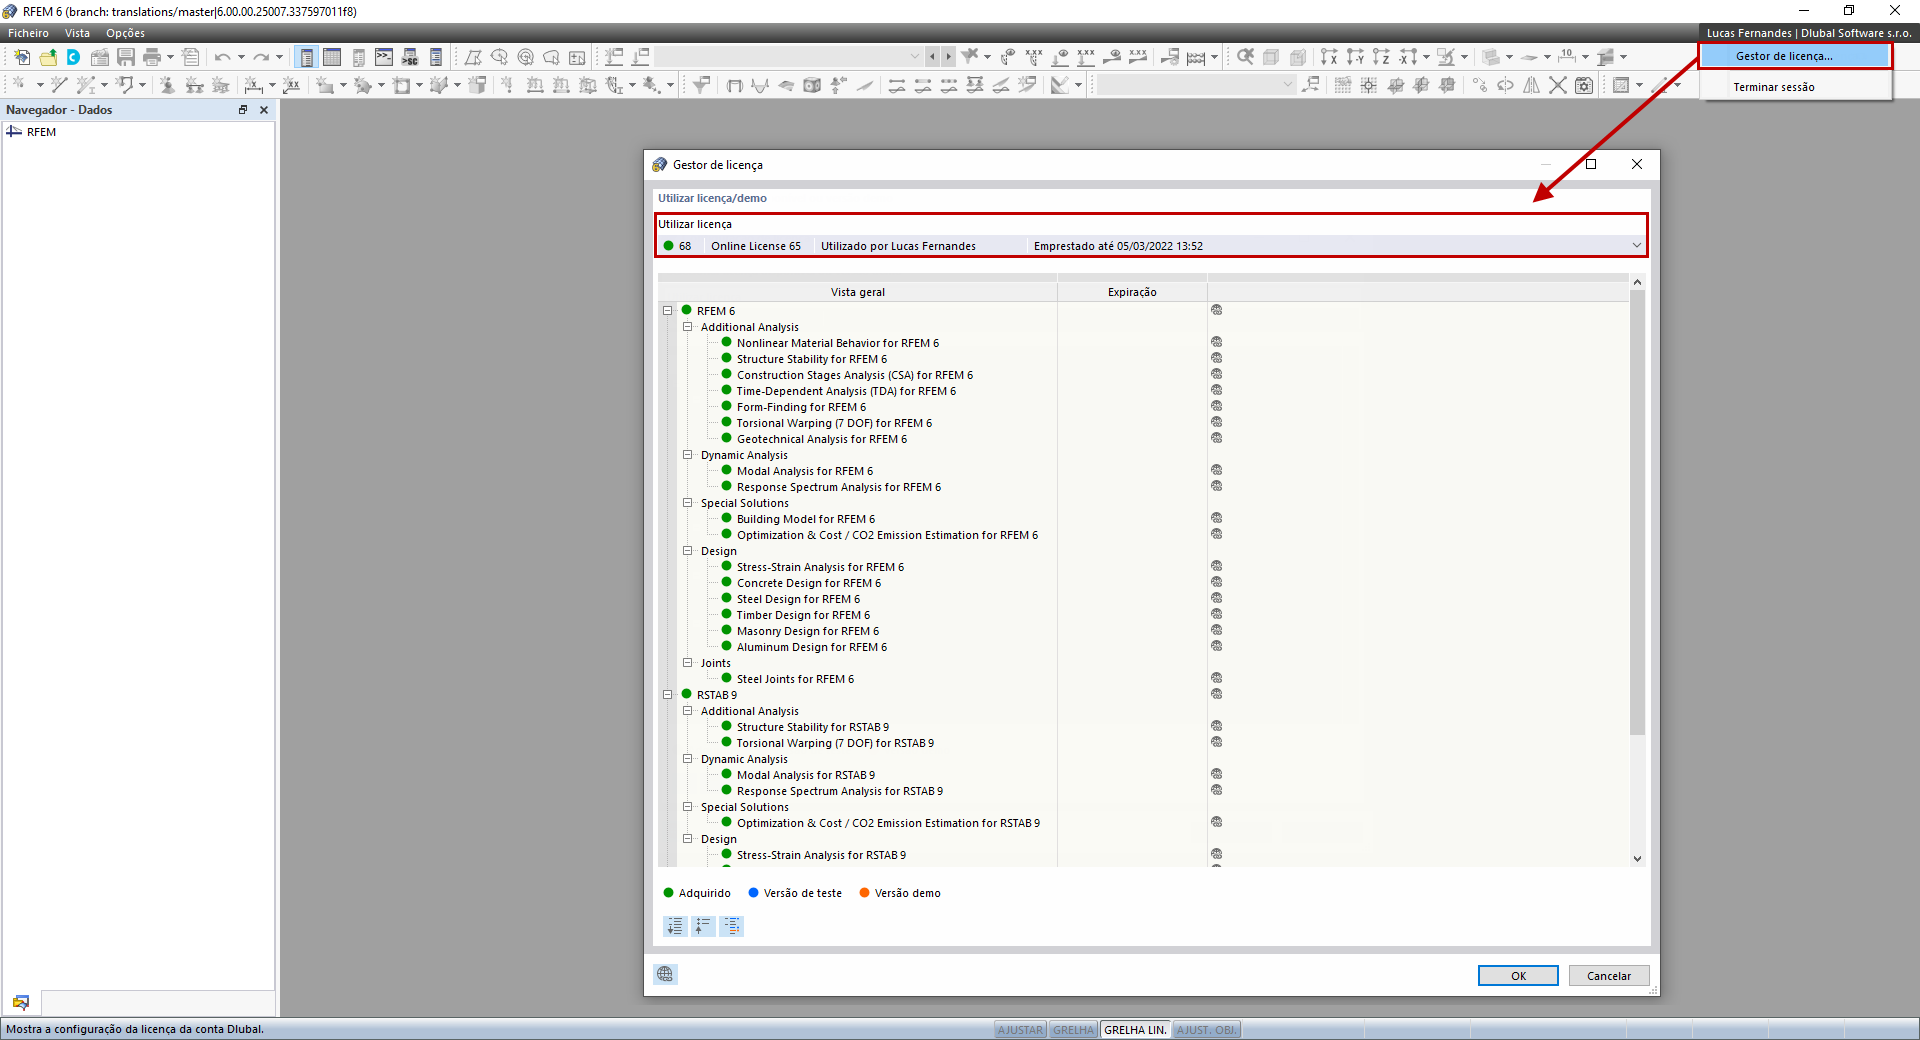
Task: Toggle the tables panel button in toolbar
Action: click(332, 57)
